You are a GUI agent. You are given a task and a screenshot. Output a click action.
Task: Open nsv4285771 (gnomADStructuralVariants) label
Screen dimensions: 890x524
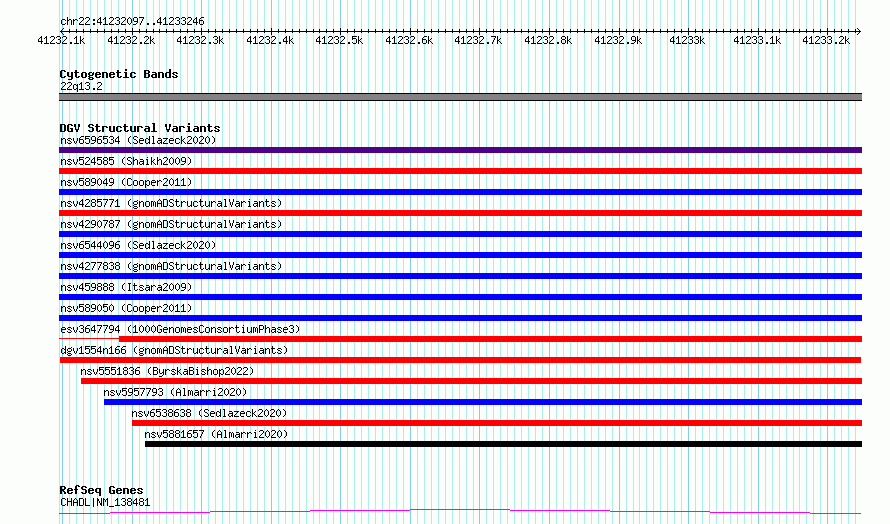[171, 203]
